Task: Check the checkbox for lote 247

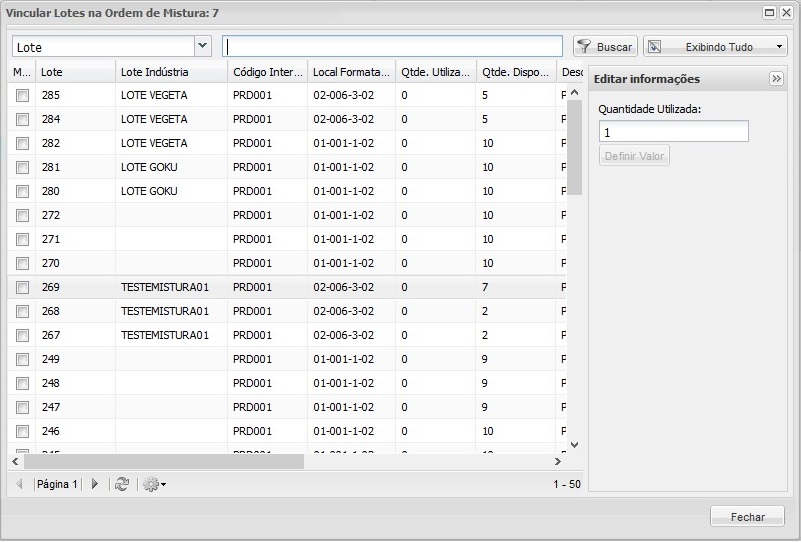Action: [22, 407]
